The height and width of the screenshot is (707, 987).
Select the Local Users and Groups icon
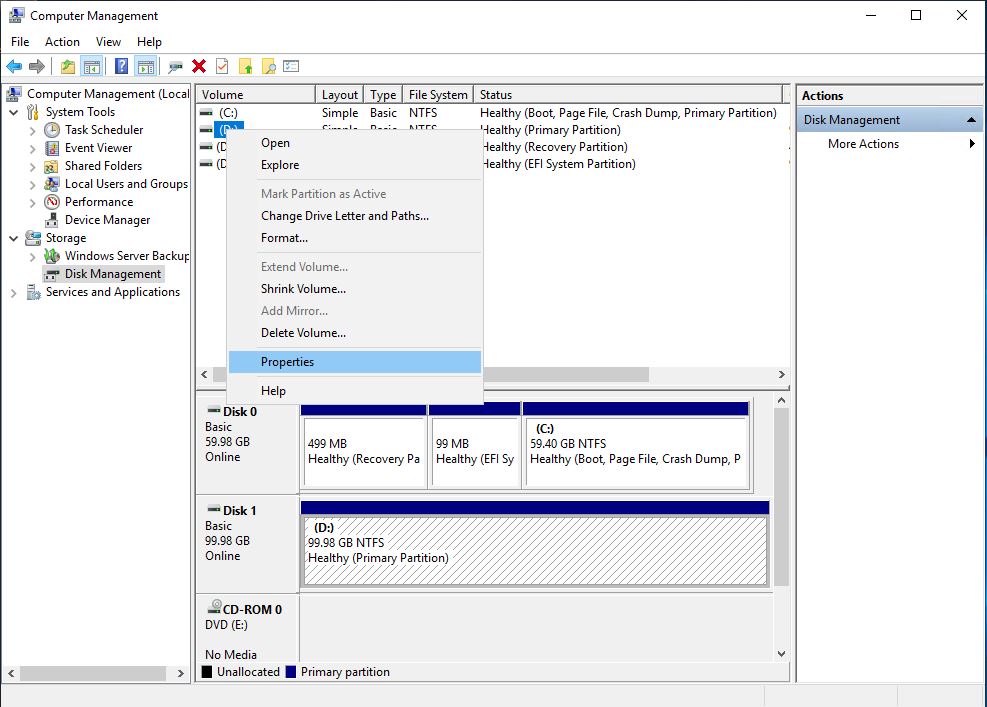click(52, 184)
